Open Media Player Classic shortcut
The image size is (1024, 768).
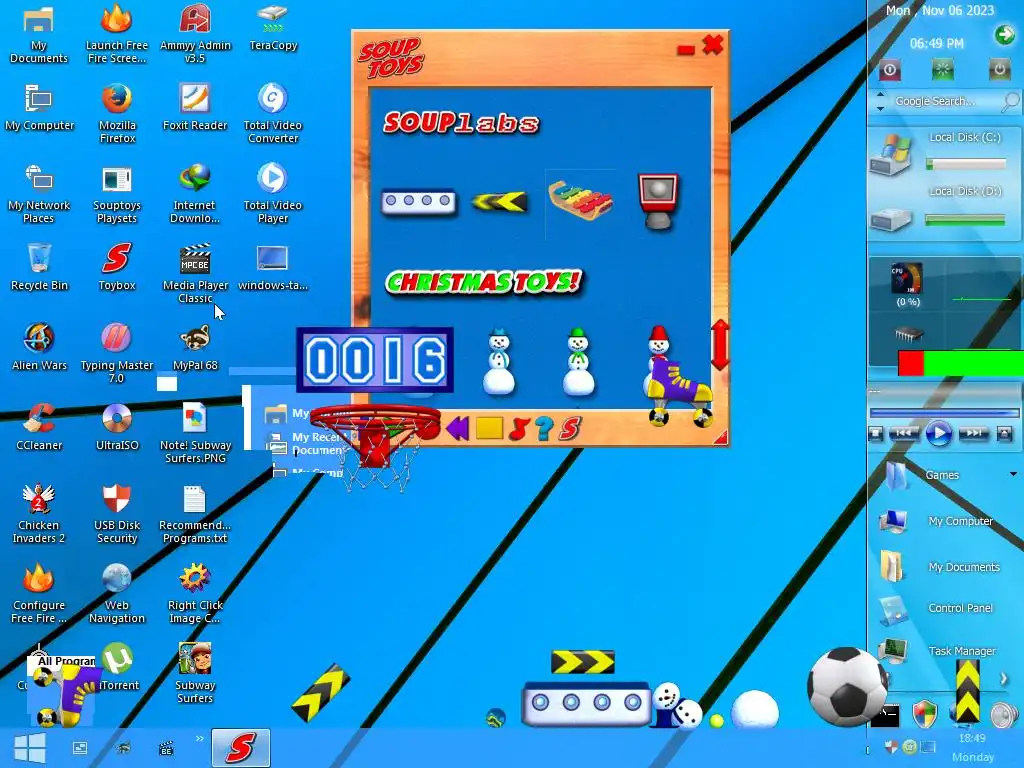pyautogui.click(x=195, y=273)
